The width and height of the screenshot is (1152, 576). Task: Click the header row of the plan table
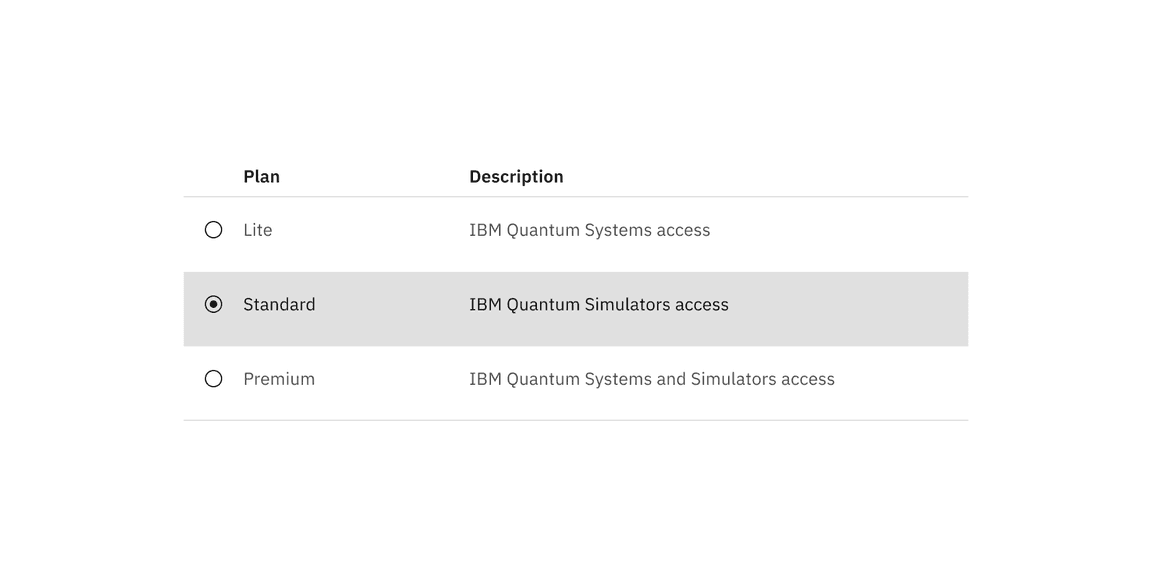click(x=576, y=176)
